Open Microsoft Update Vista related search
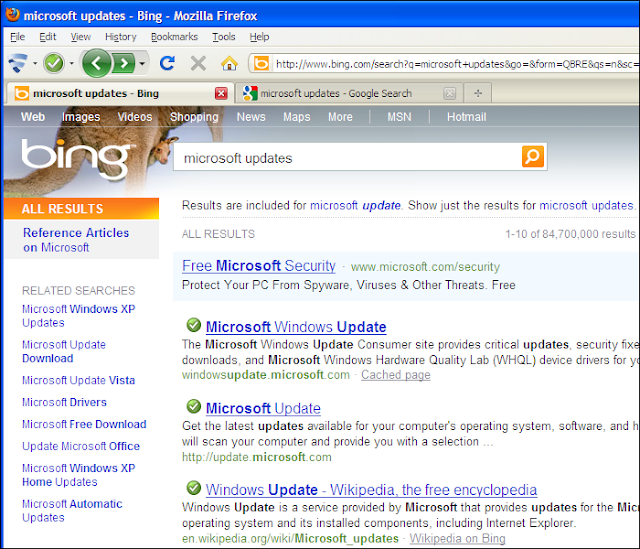The width and height of the screenshot is (640, 549). tap(78, 380)
